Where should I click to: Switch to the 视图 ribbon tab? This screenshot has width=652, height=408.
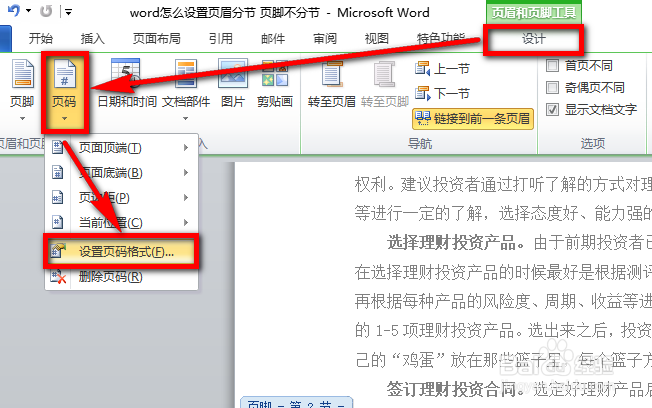click(x=377, y=39)
